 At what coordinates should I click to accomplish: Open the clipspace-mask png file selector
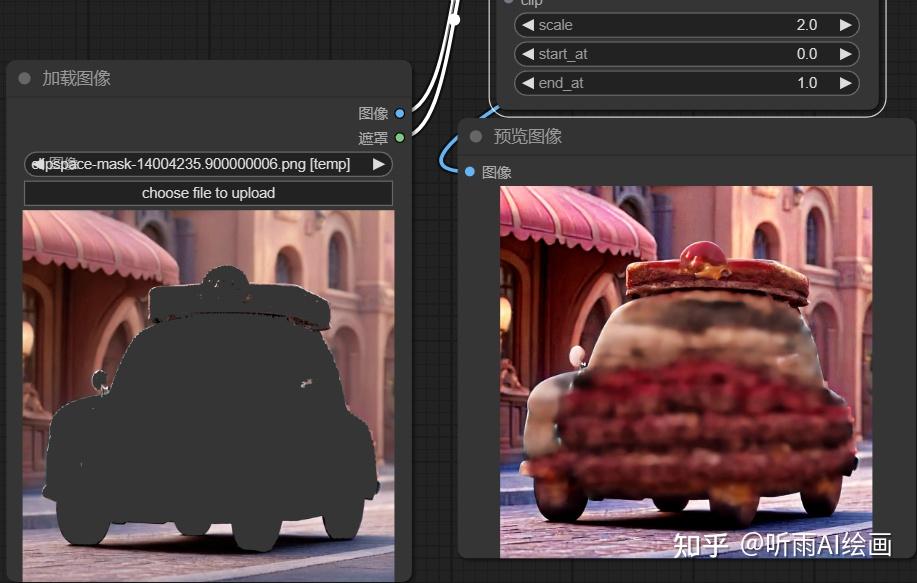tap(208, 164)
